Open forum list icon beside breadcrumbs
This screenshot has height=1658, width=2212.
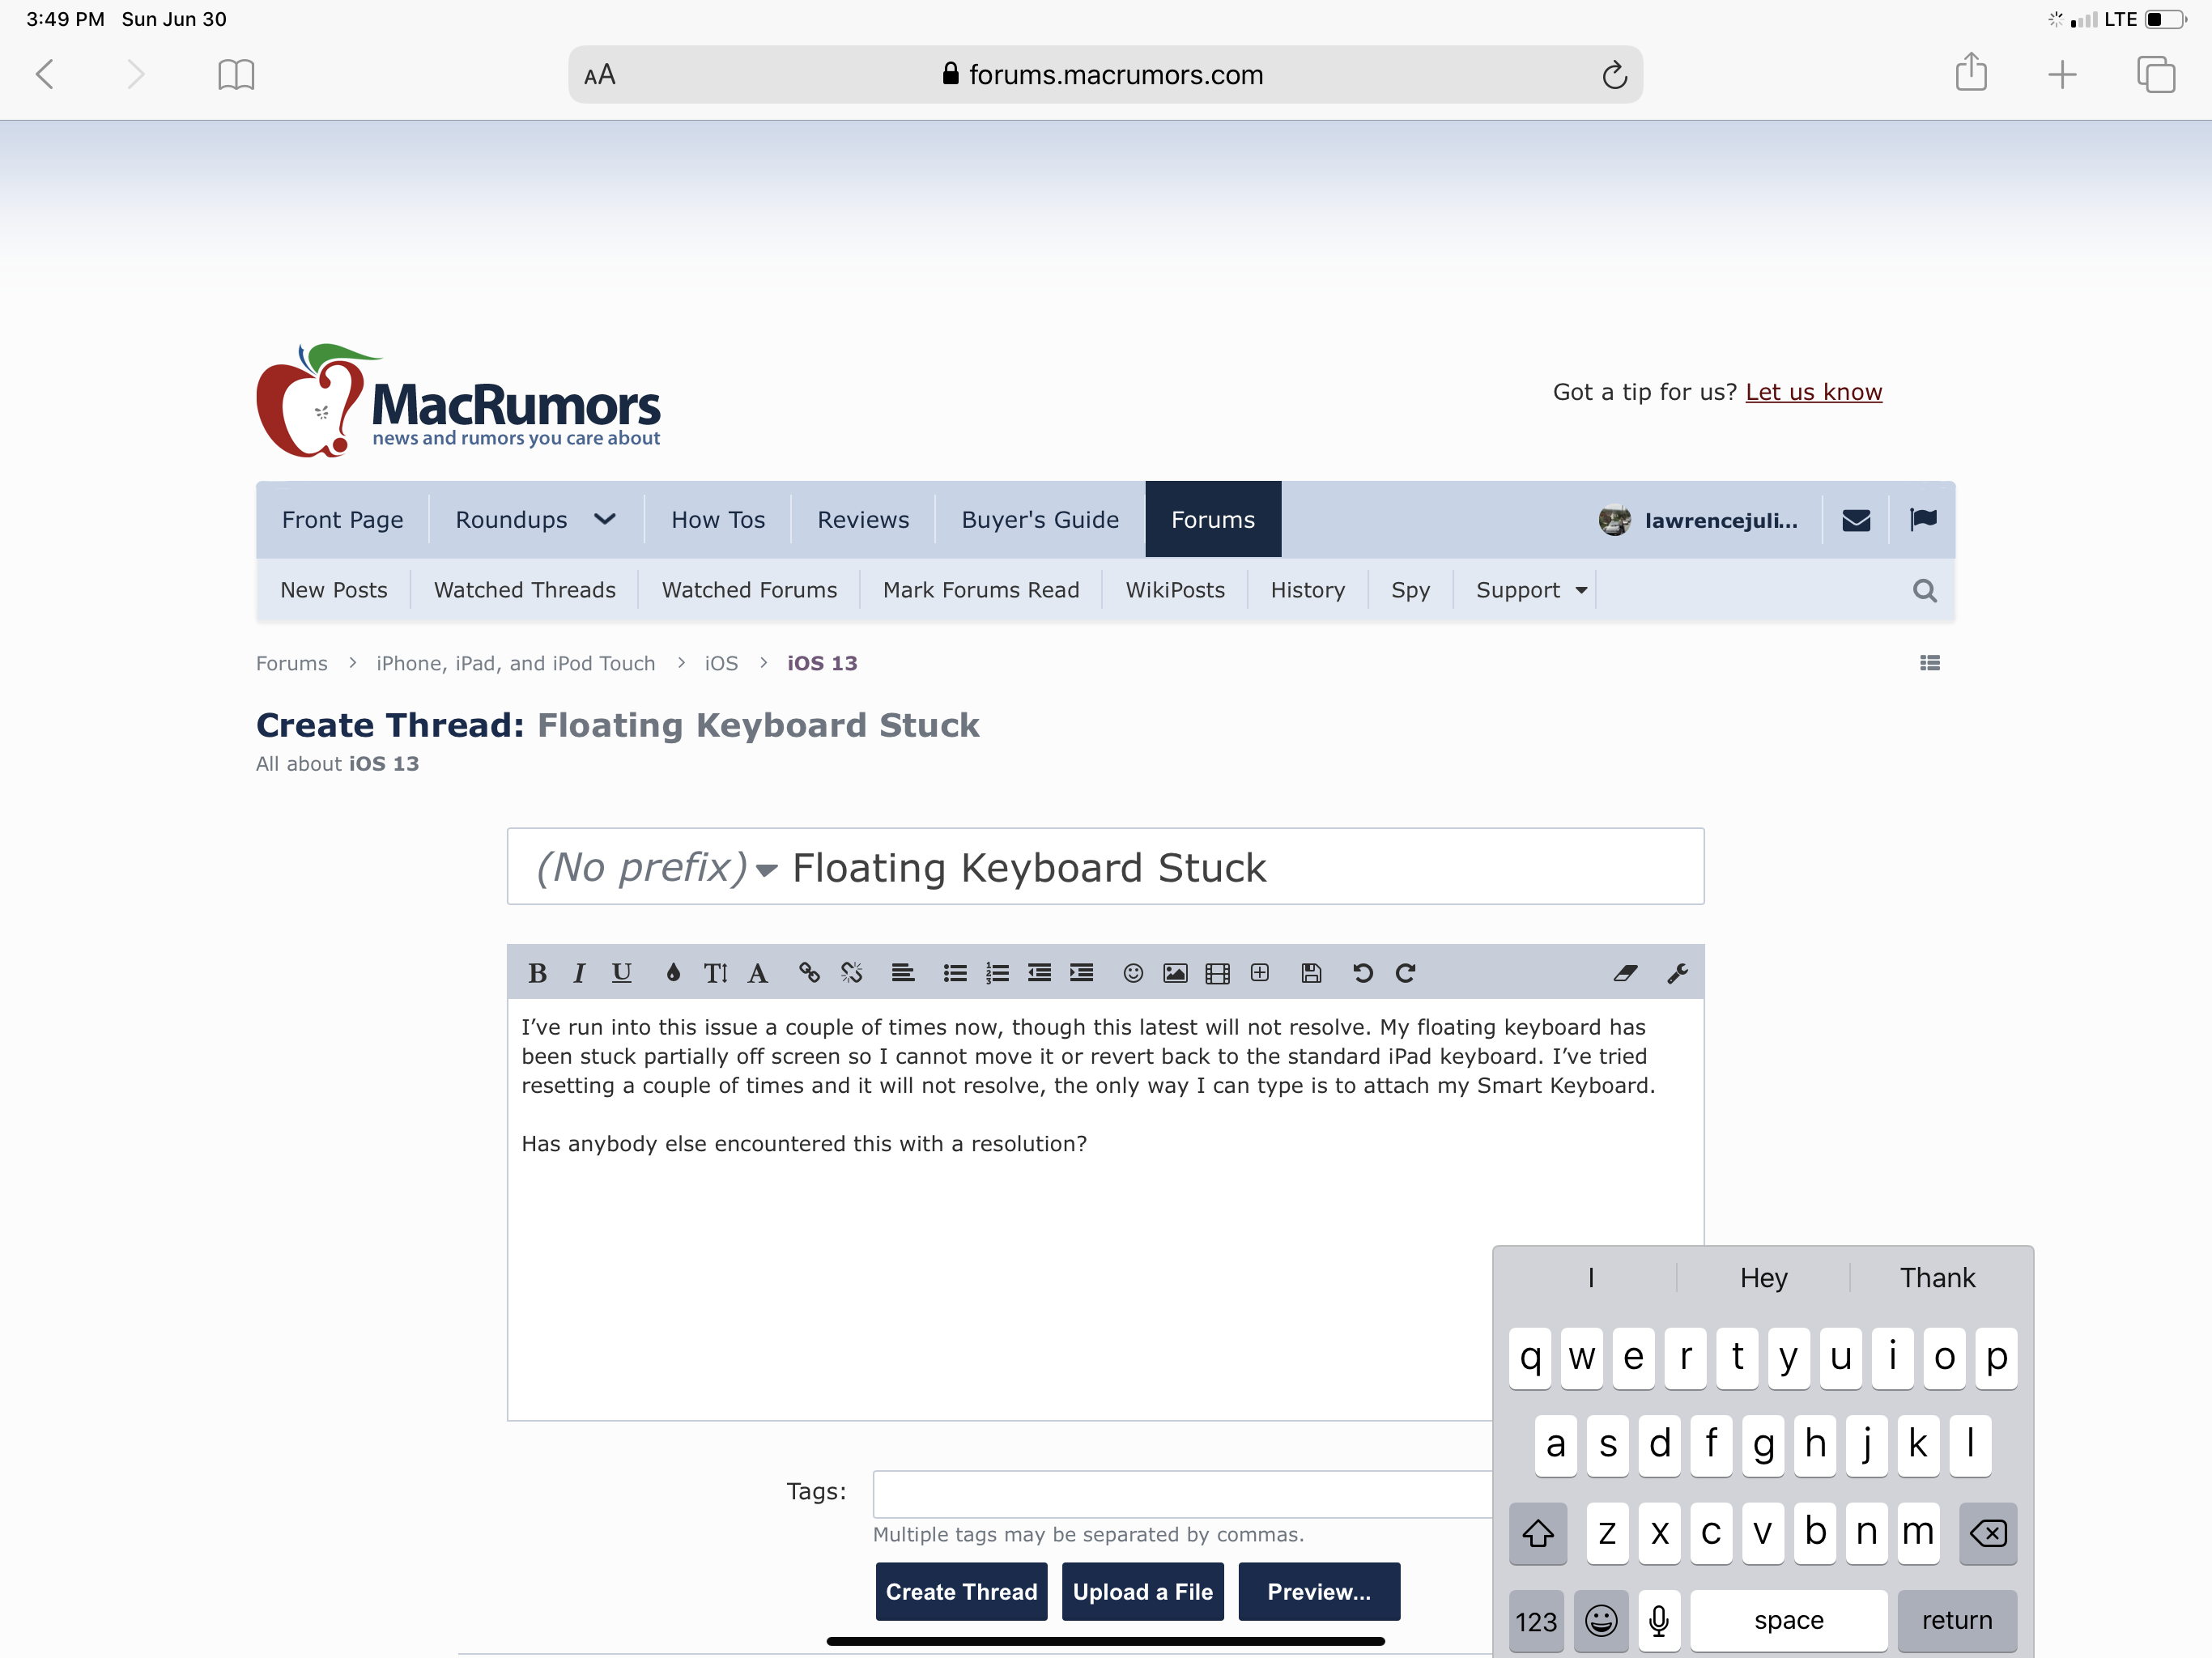[1929, 663]
